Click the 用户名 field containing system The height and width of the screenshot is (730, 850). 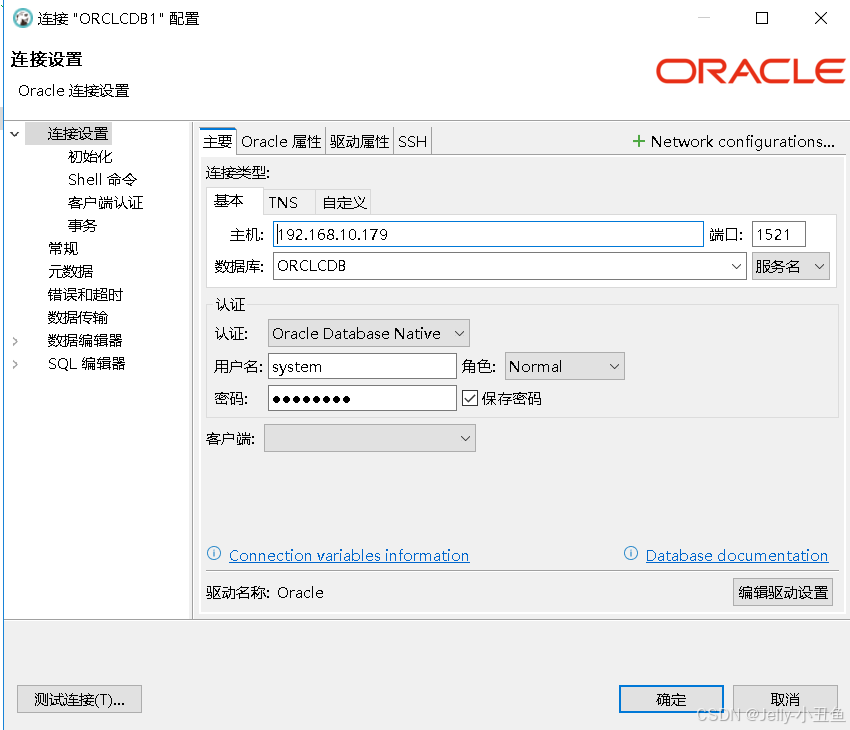click(x=362, y=366)
